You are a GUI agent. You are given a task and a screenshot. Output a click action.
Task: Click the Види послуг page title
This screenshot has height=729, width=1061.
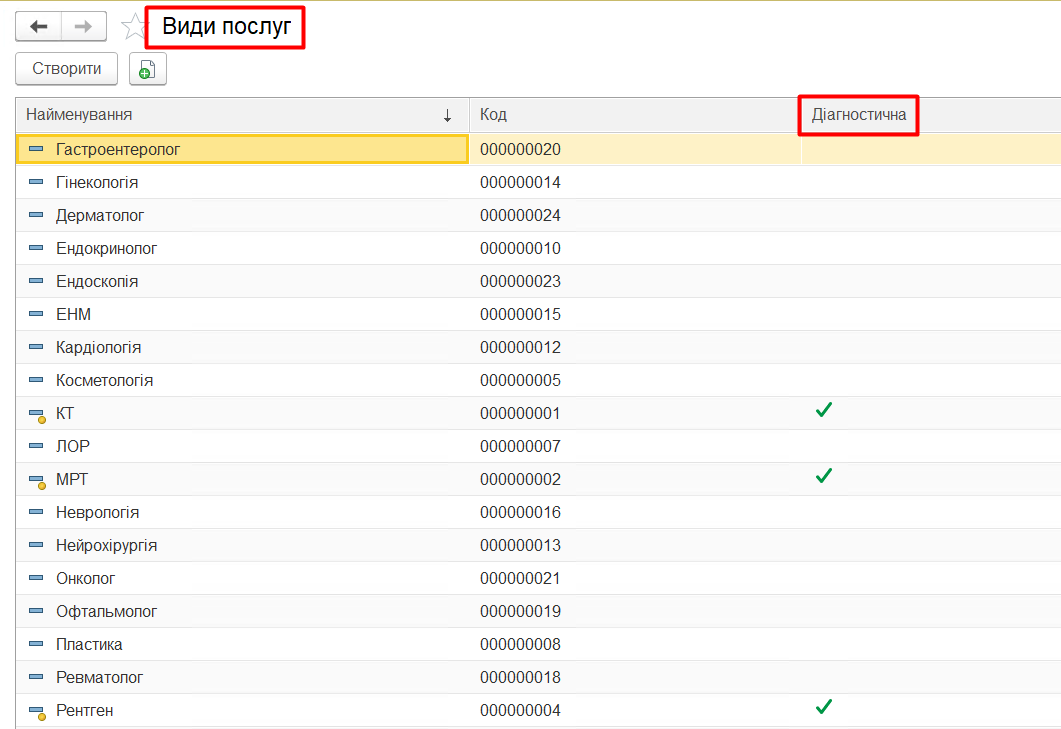click(227, 27)
